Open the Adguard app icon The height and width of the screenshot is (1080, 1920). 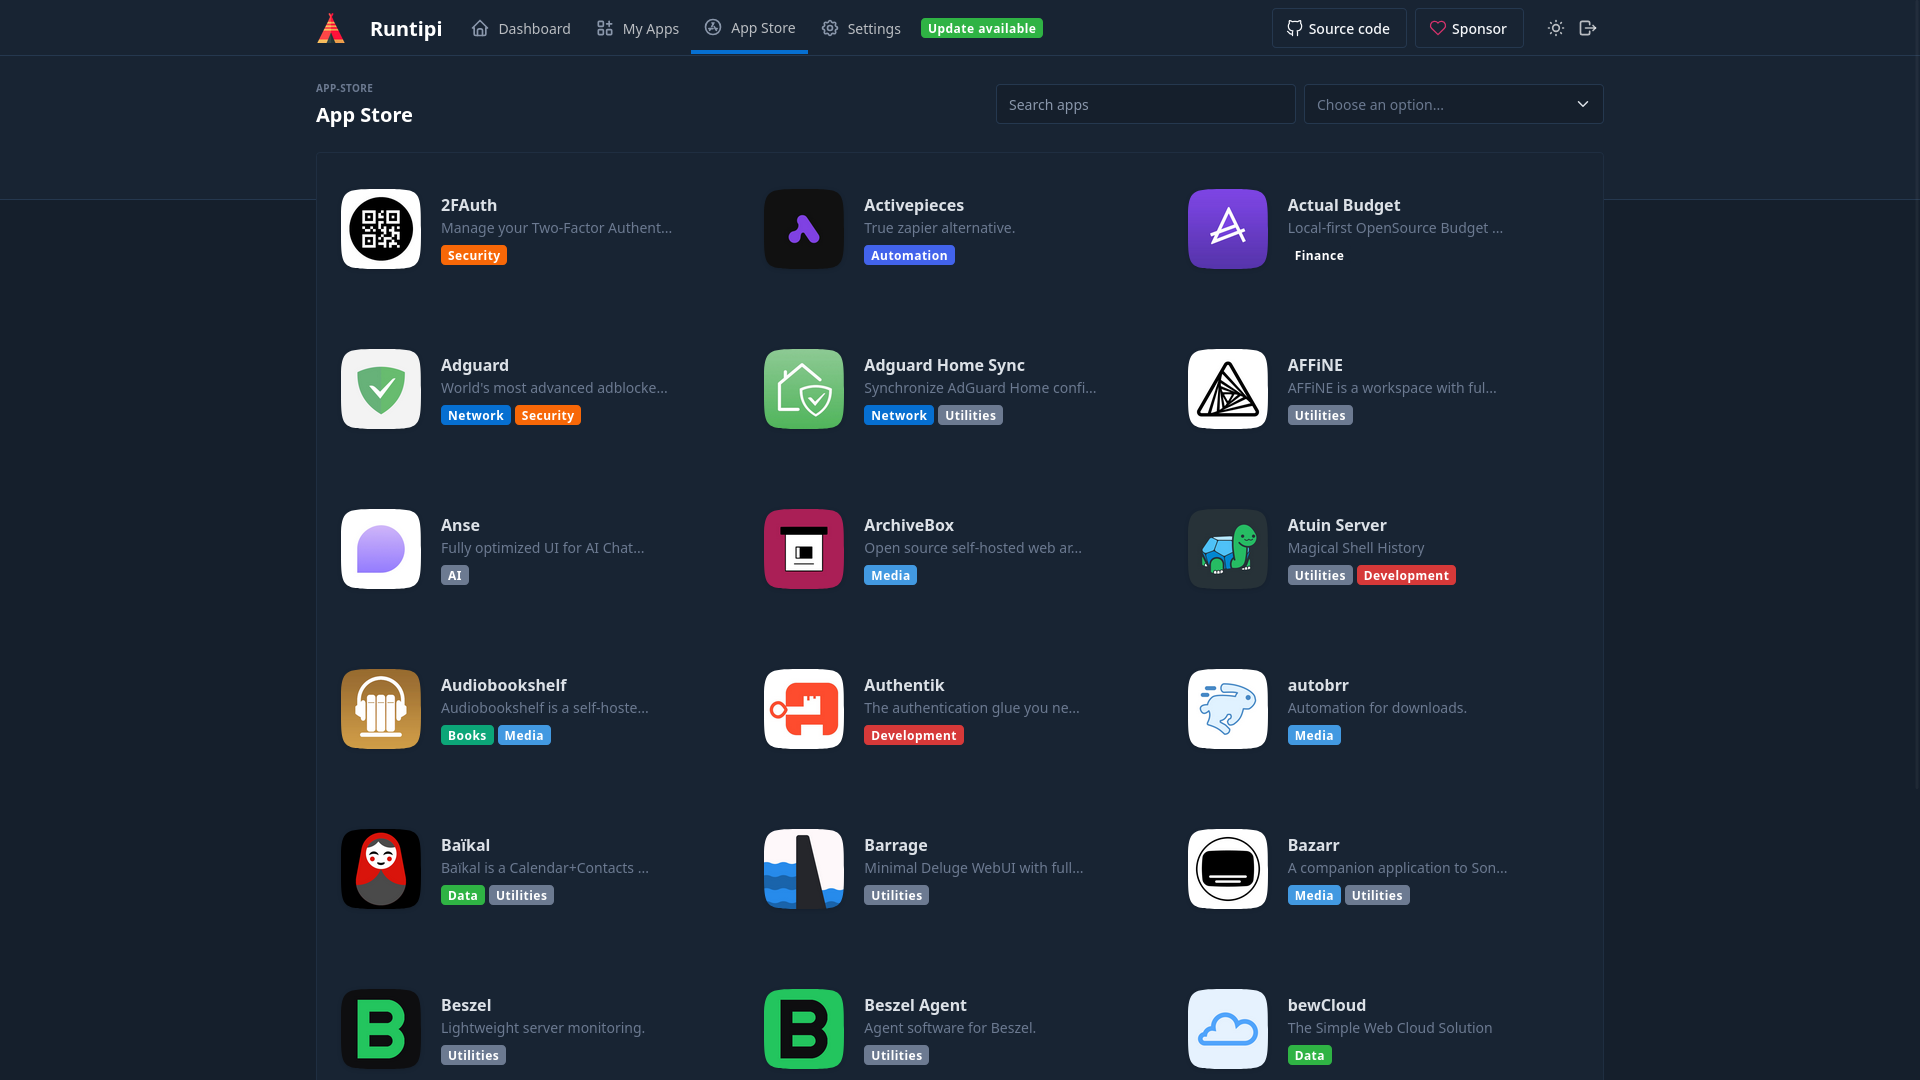click(381, 389)
